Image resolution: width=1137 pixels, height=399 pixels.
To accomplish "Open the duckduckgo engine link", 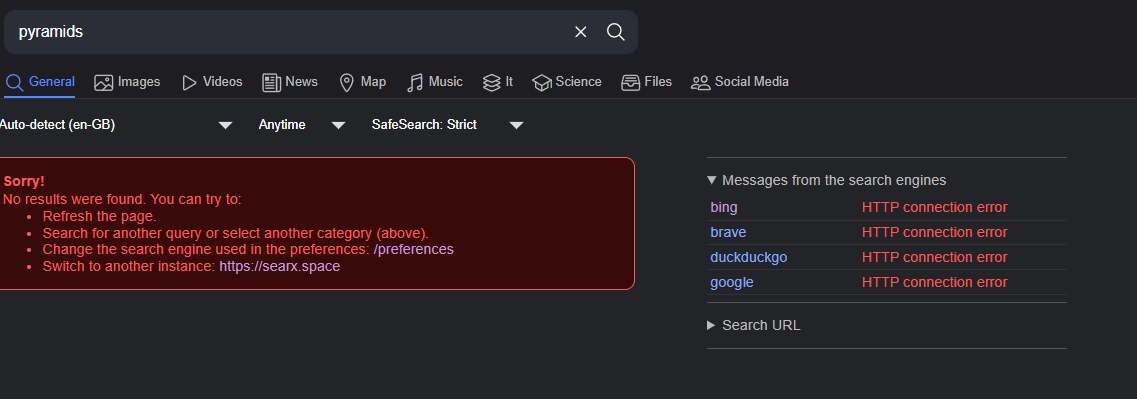I will [x=748, y=258].
